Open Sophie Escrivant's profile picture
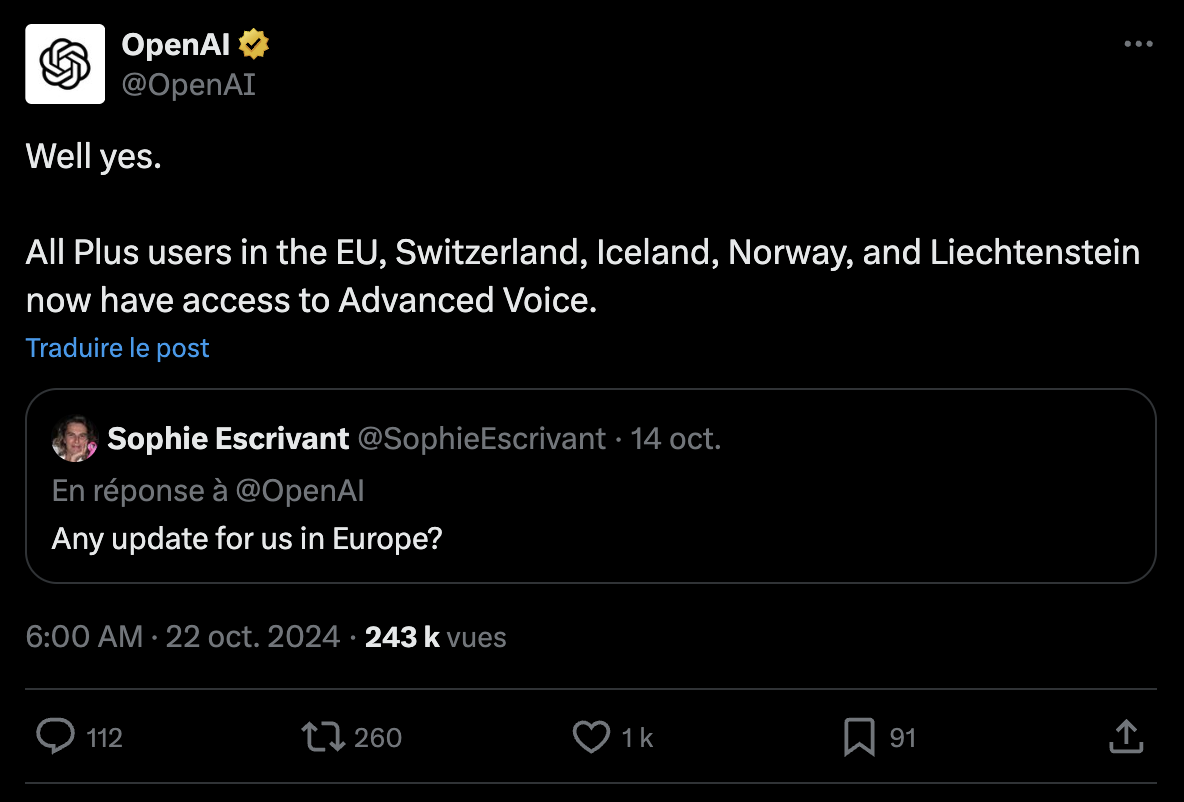This screenshot has height=802, width=1184. 74,439
